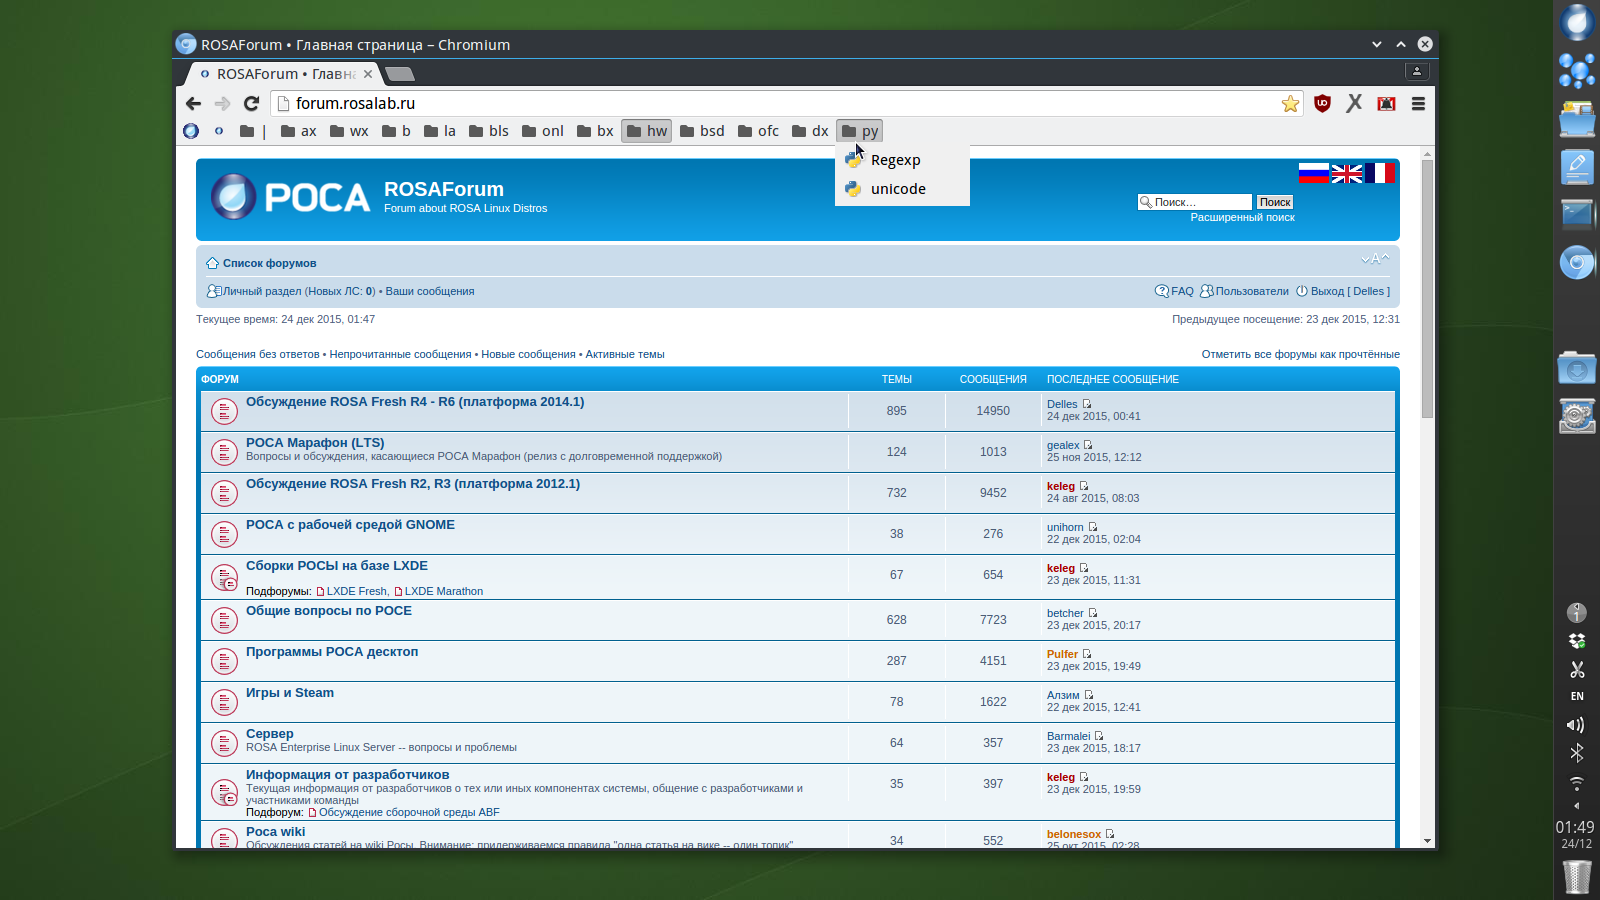Open Активные темы link
This screenshot has width=1600, height=900.
click(625, 354)
